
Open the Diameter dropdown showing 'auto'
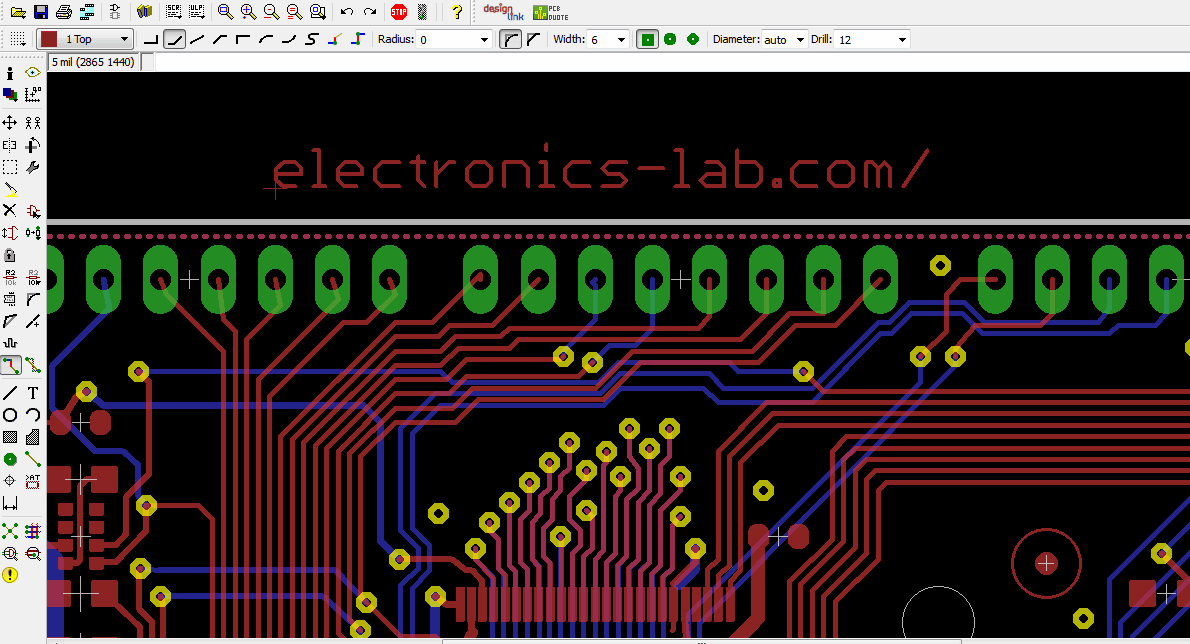pyautogui.click(x=801, y=39)
